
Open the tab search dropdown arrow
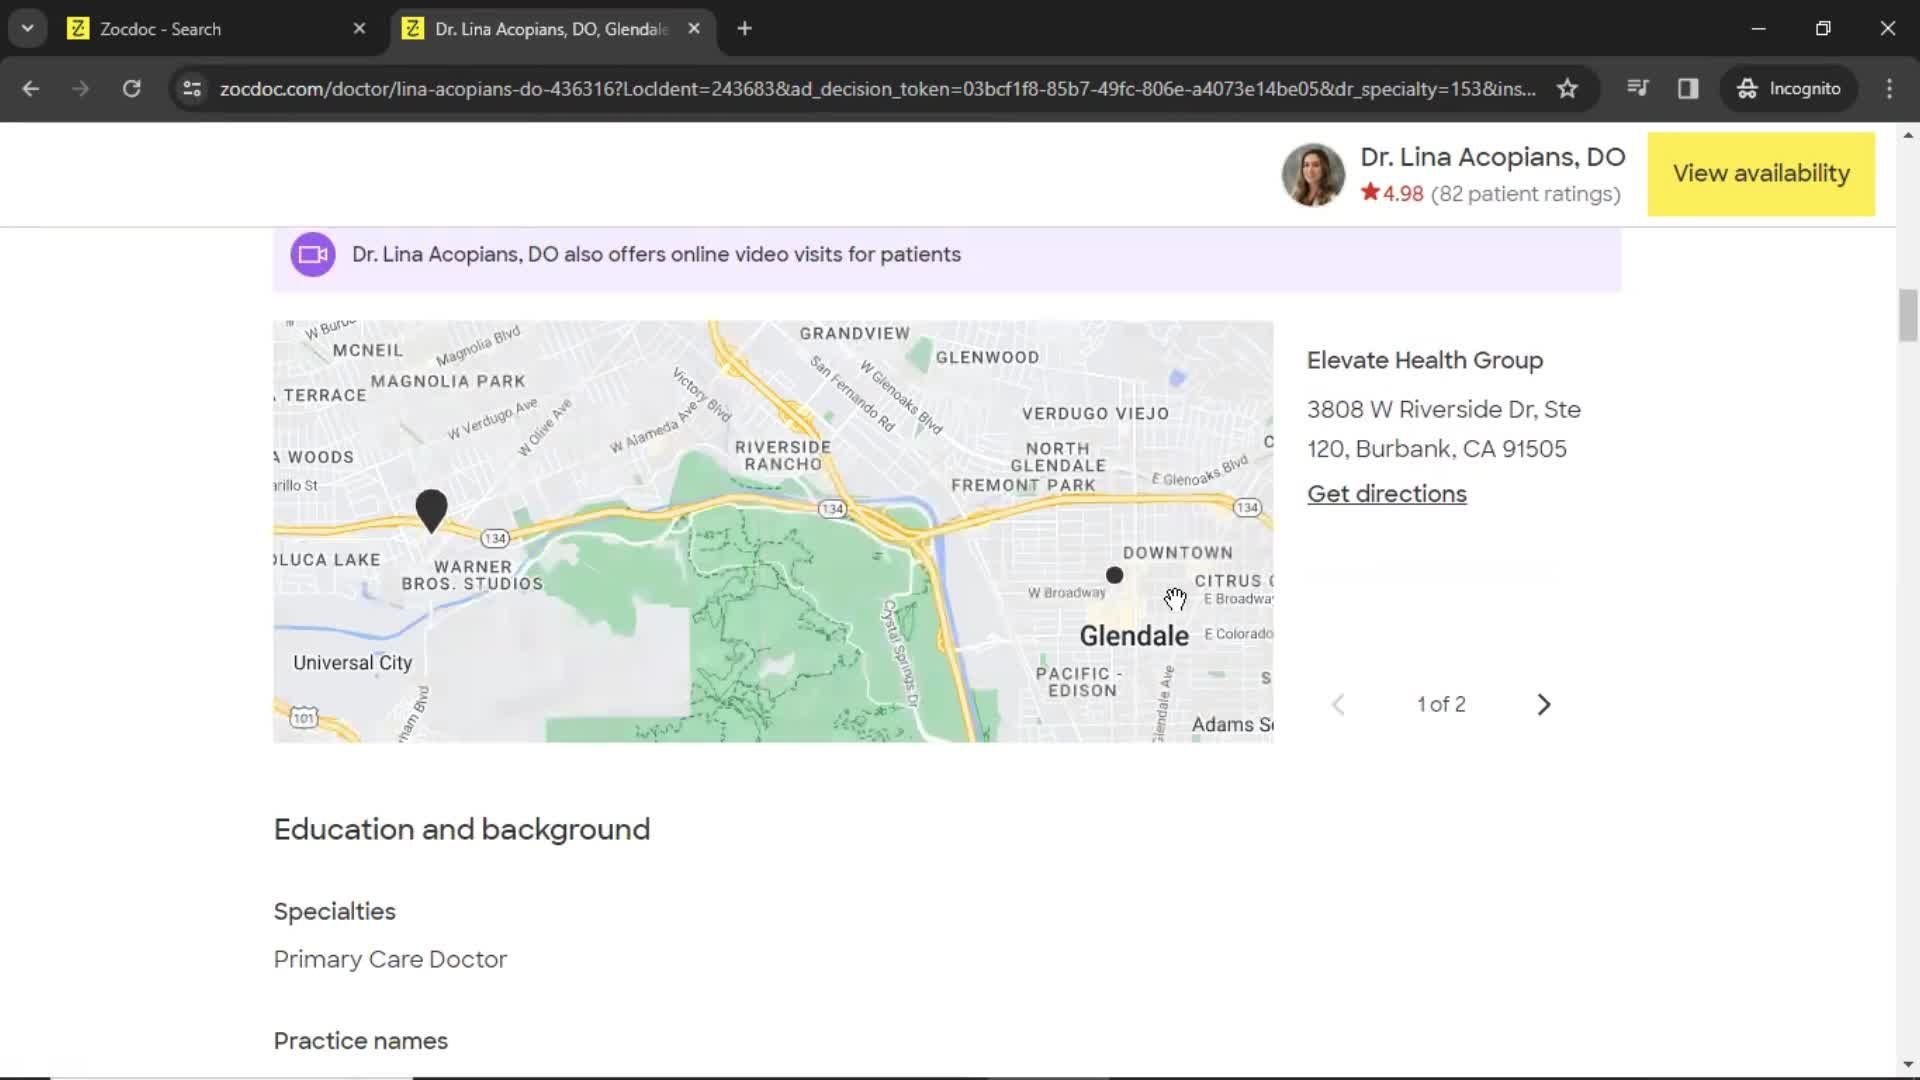click(27, 28)
